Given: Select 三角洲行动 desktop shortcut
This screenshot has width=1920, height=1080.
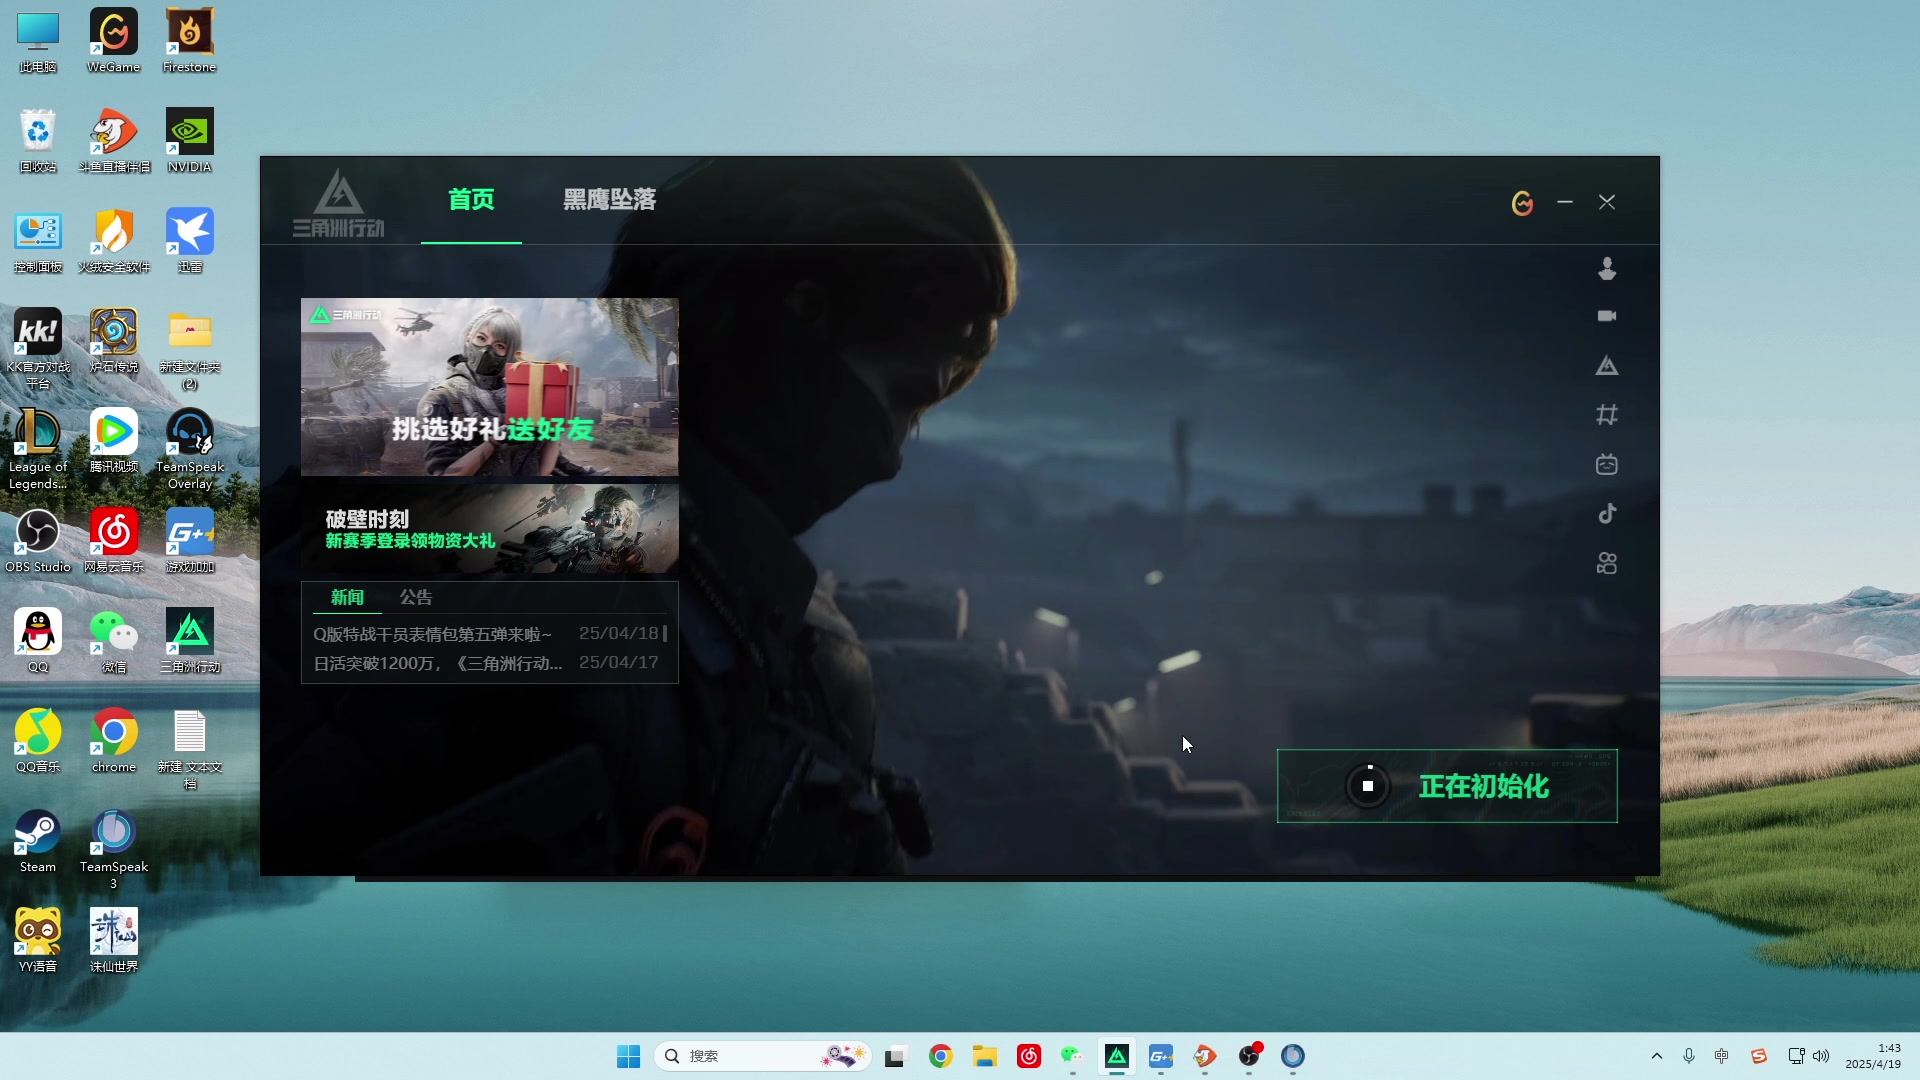Looking at the screenshot, I should click(x=189, y=641).
